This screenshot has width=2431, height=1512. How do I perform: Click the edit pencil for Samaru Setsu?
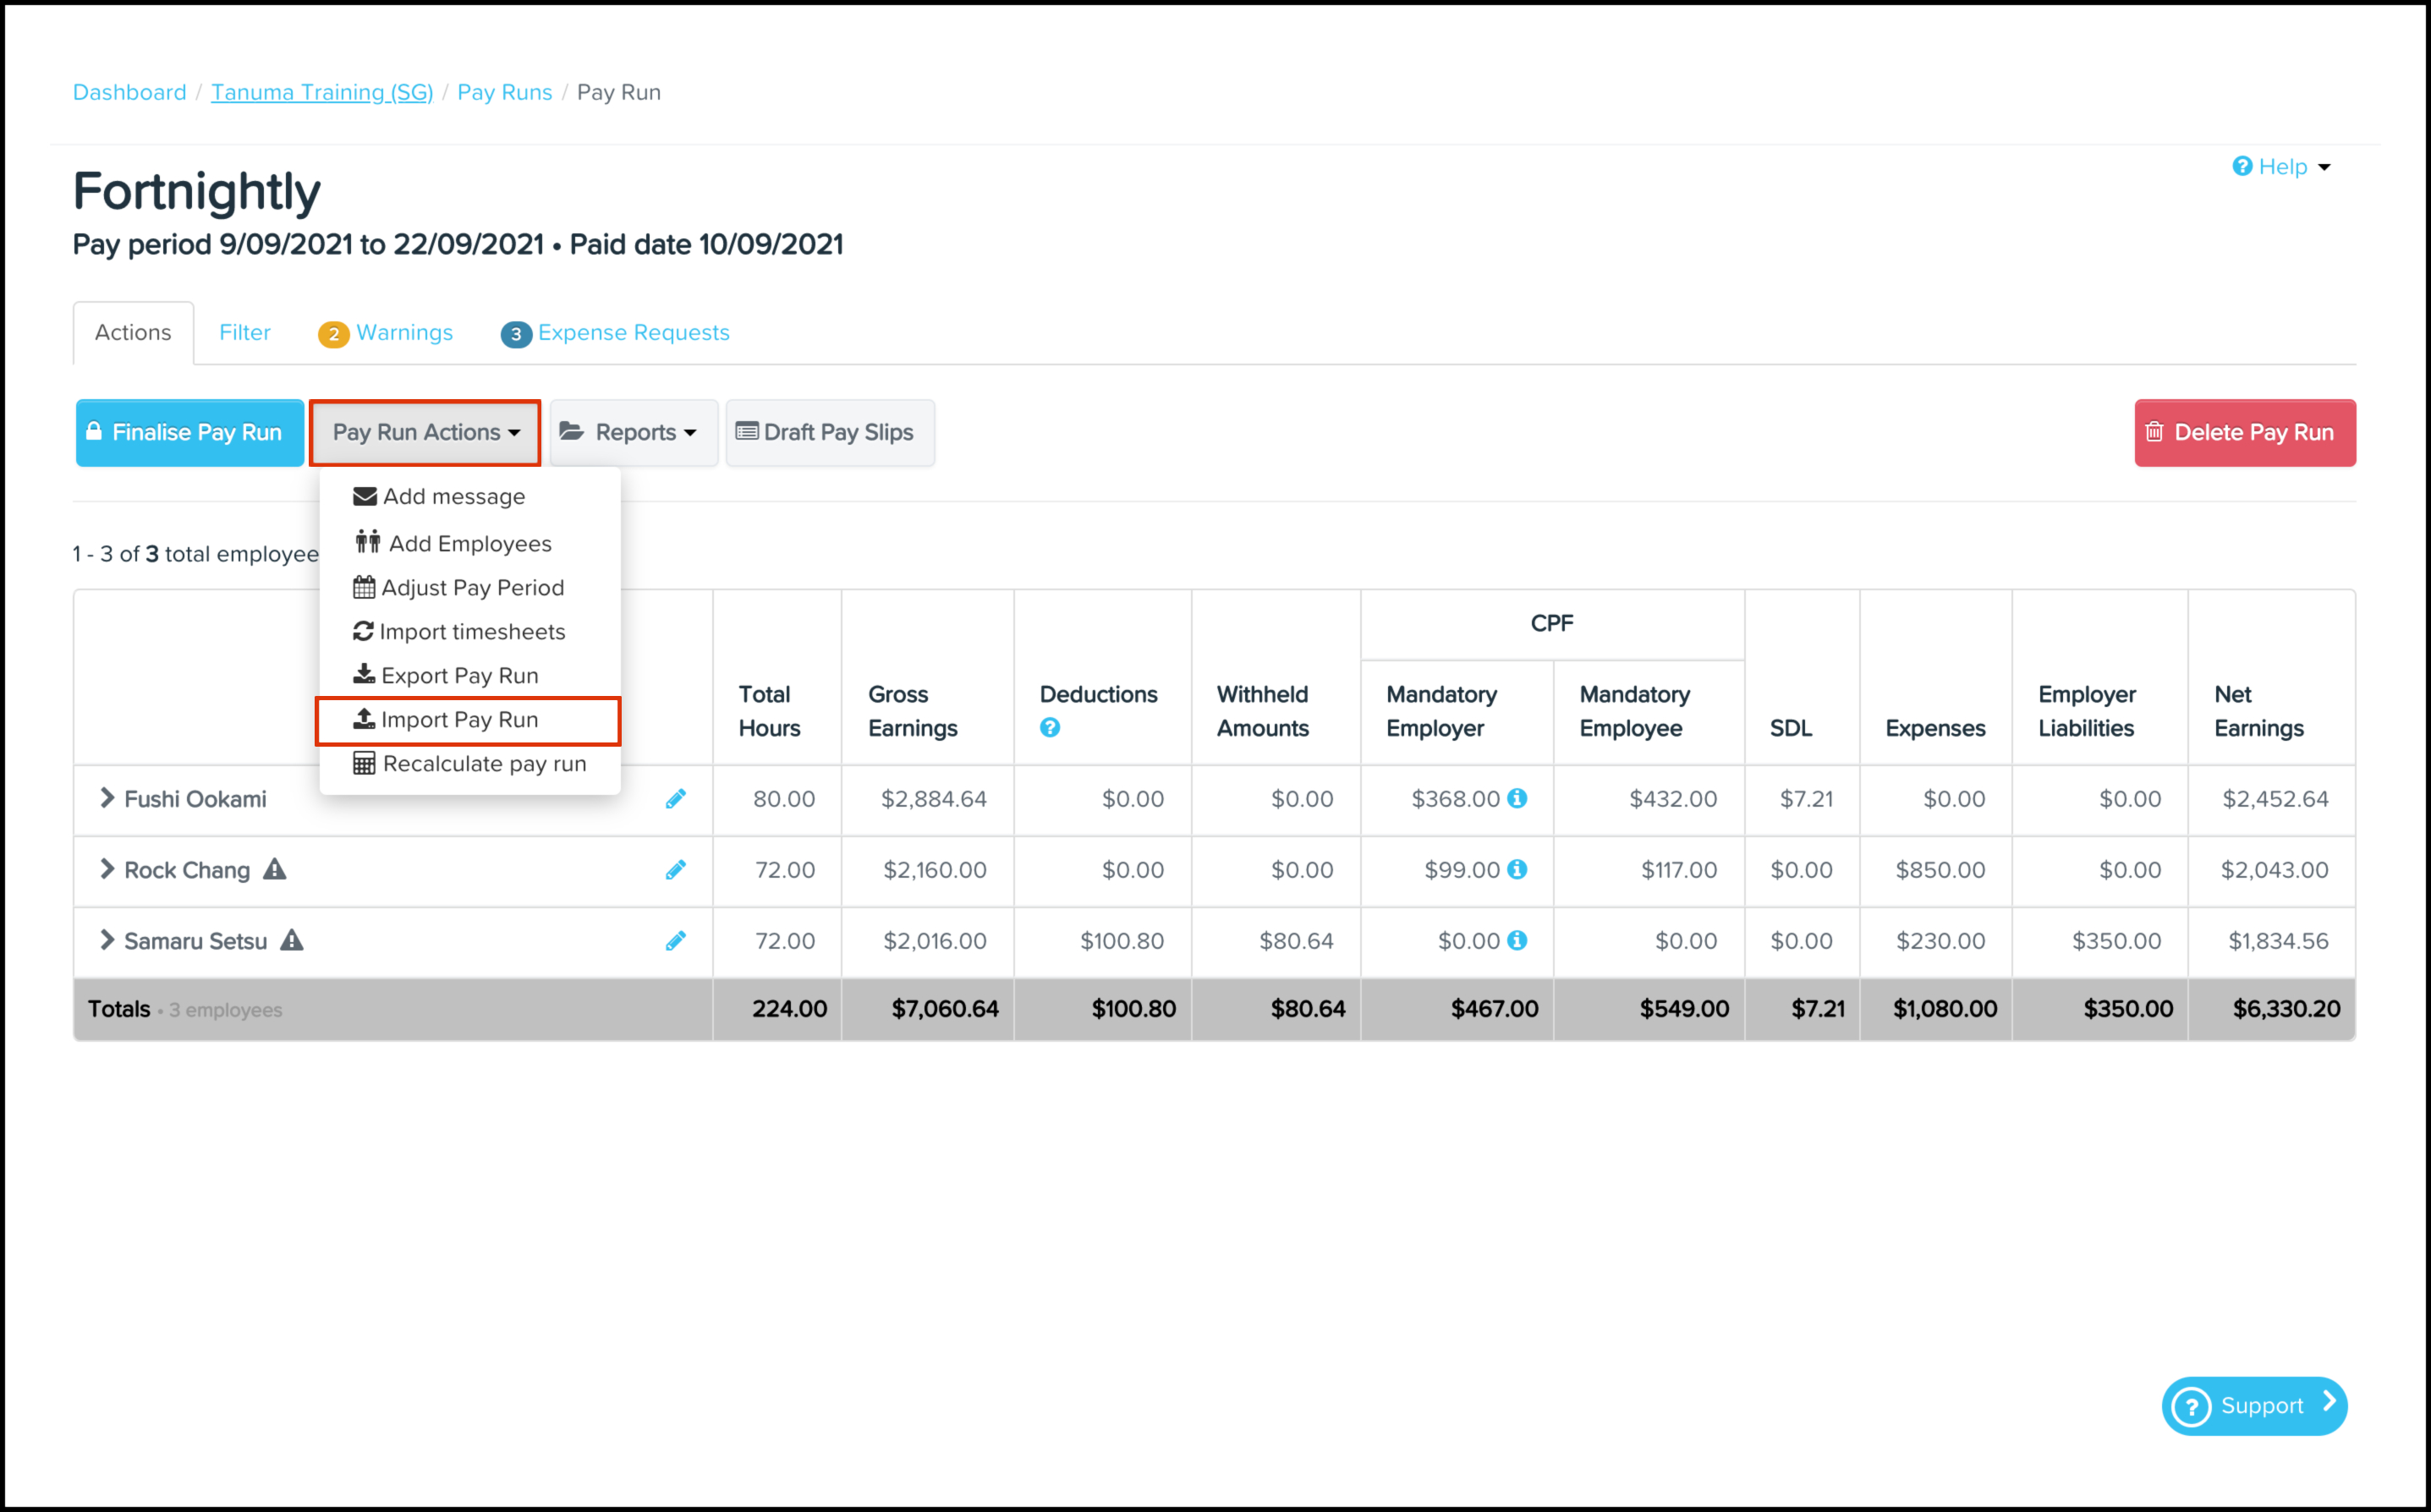pos(676,941)
